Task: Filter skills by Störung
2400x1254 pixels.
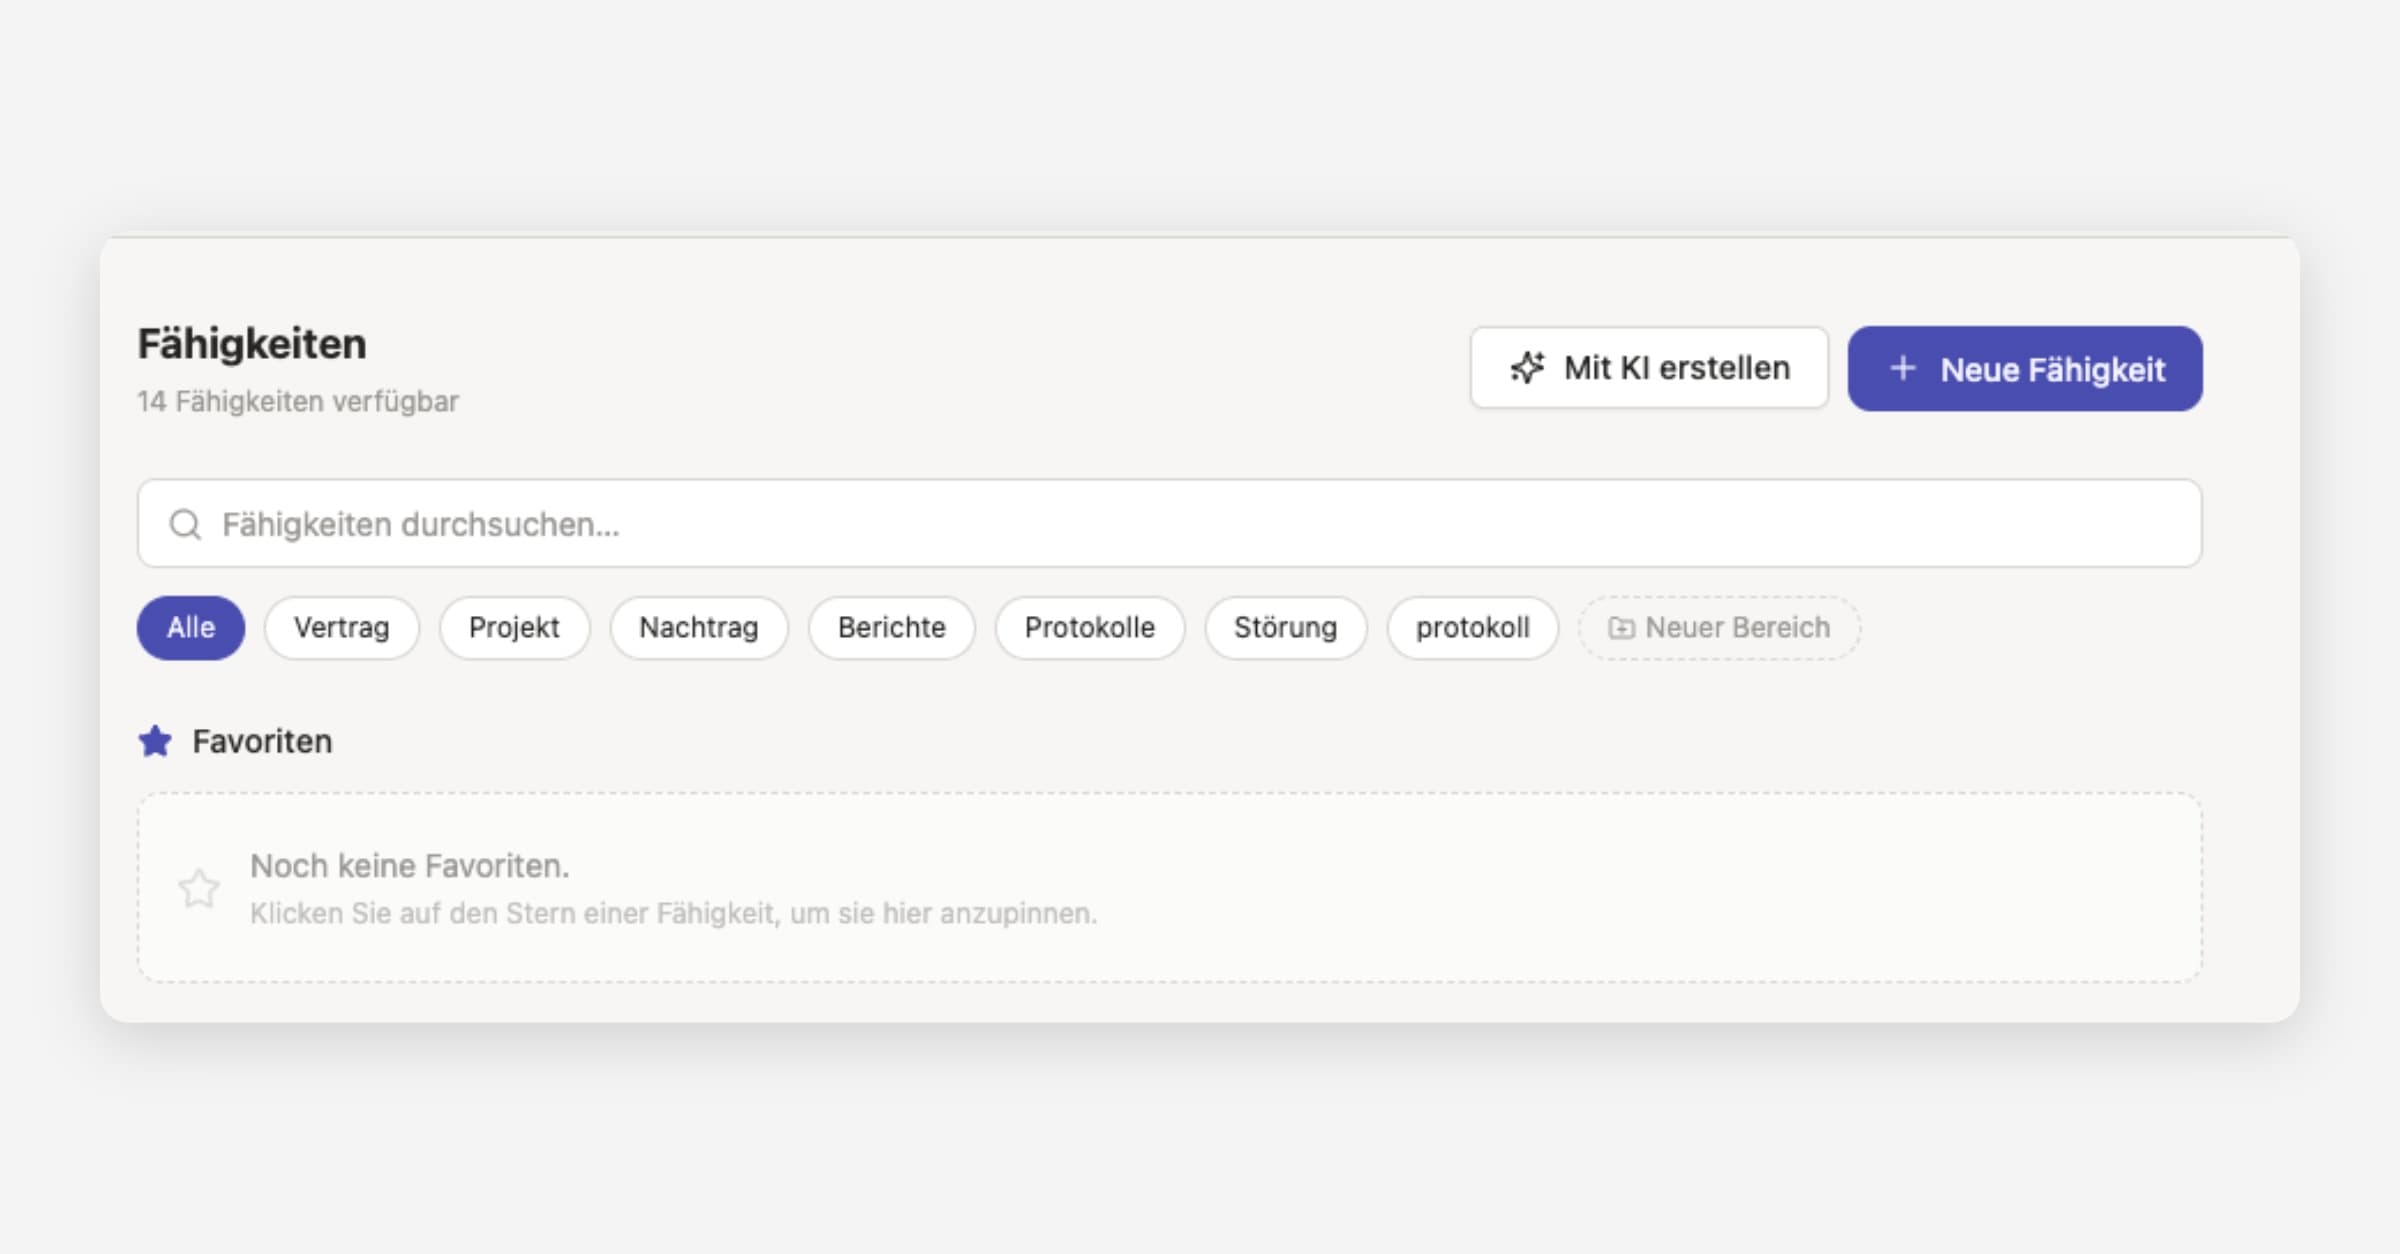Action: click(1286, 628)
